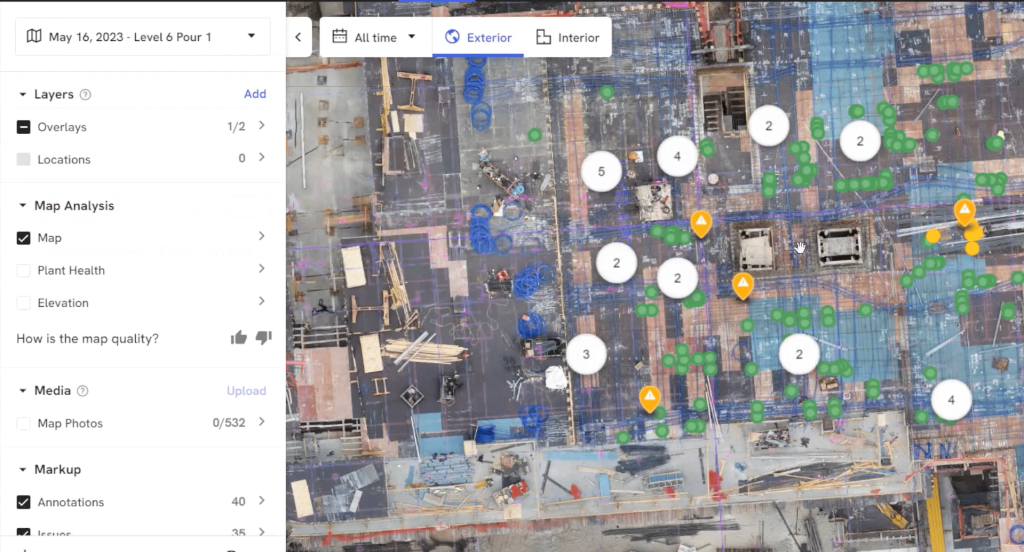Enable Map Photos checkbox

(x=24, y=423)
